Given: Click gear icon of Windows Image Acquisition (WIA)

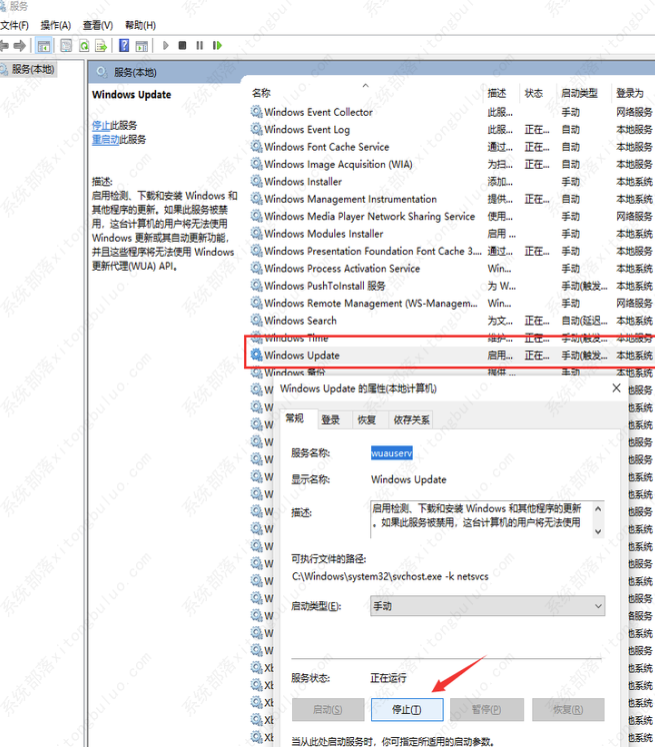Looking at the screenshot, I should point(256,164).
